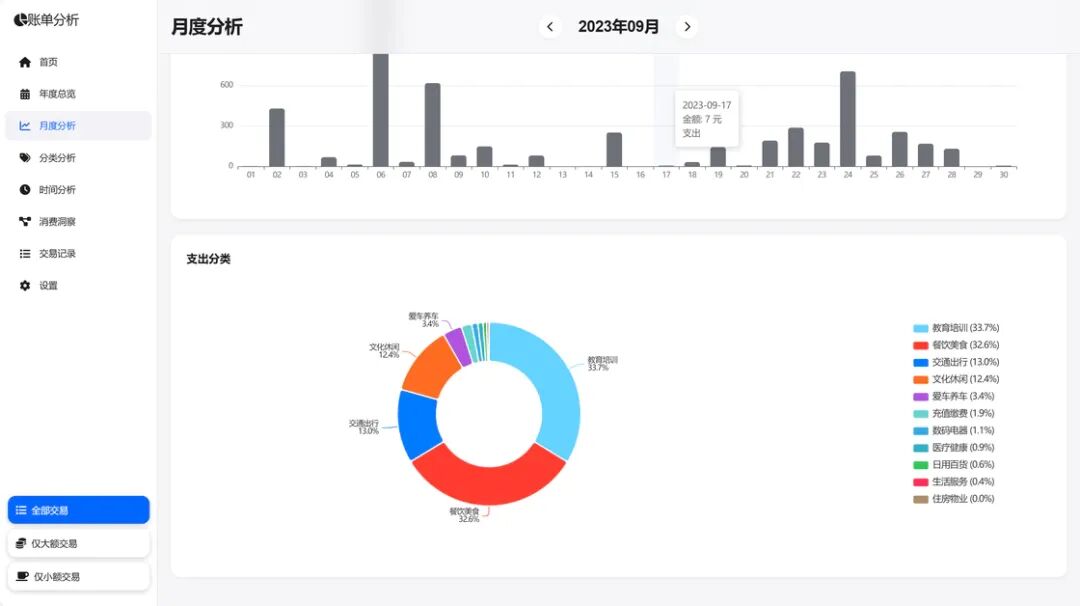This screenshot has height=606, width=1080.
Task: Click the bar for day 02
Action: point(277,138)
